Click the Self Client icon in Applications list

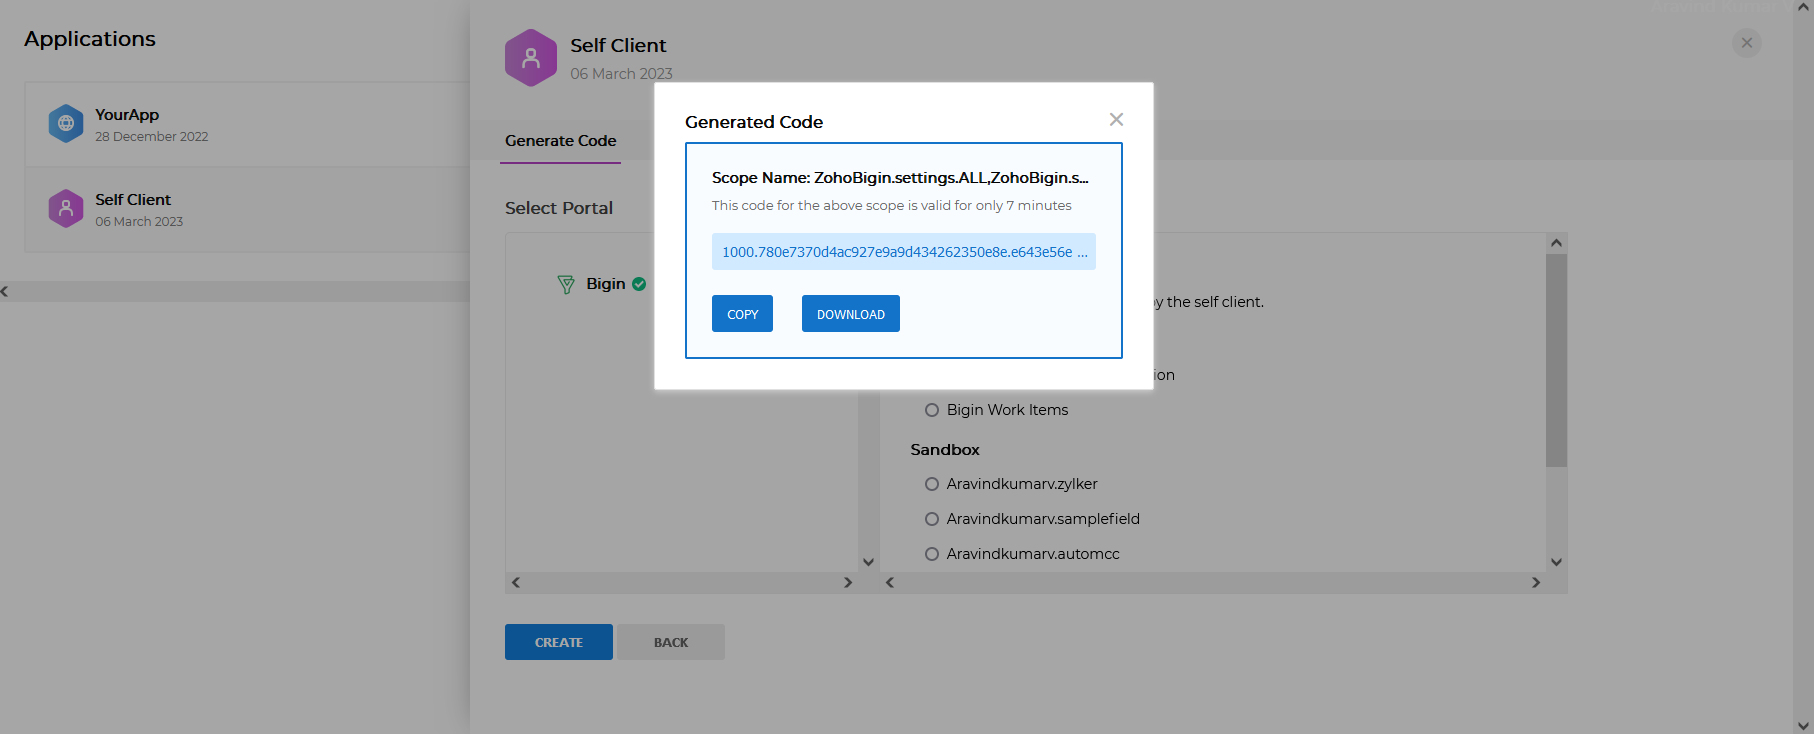[66, 209]
